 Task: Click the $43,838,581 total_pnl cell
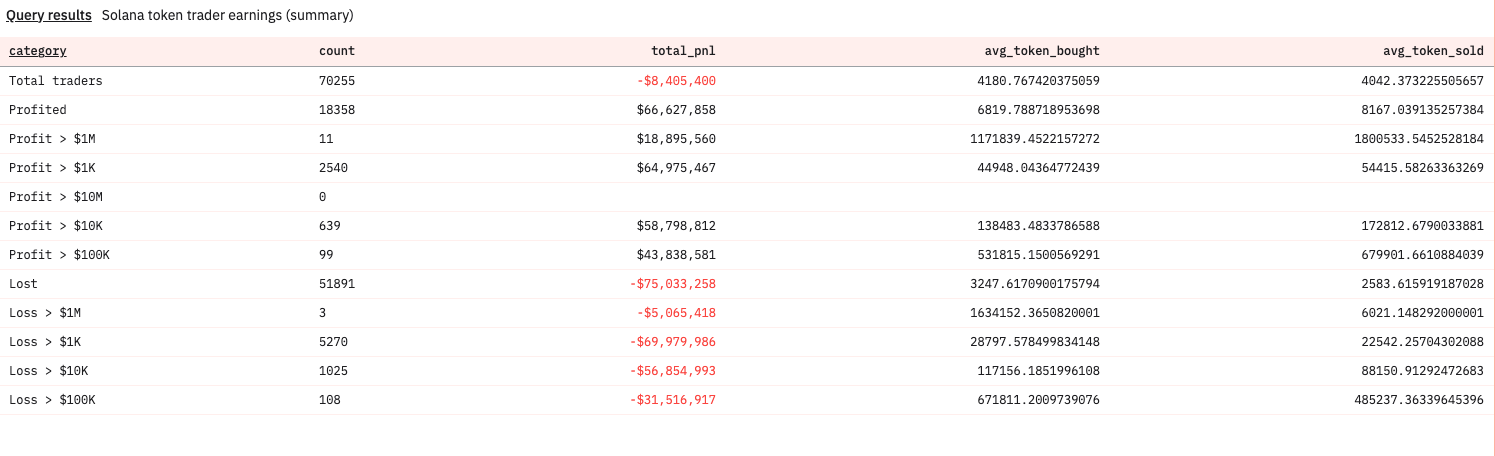tap(676, 255)
